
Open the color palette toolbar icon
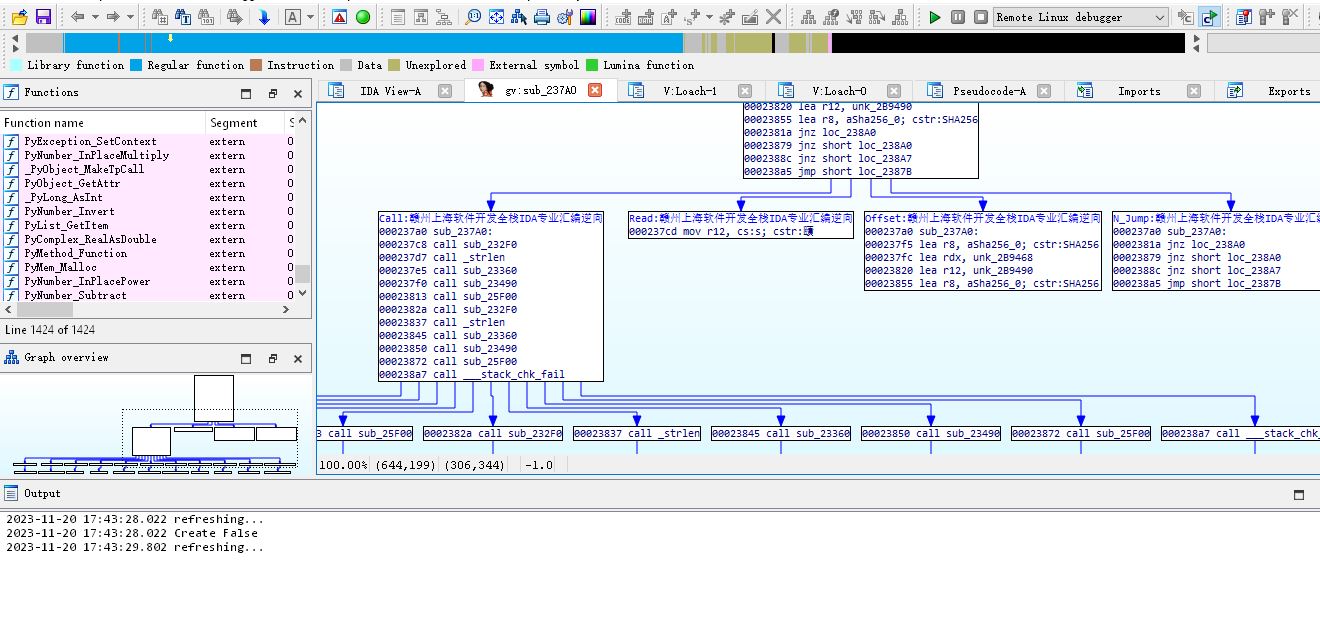[588, 17]
